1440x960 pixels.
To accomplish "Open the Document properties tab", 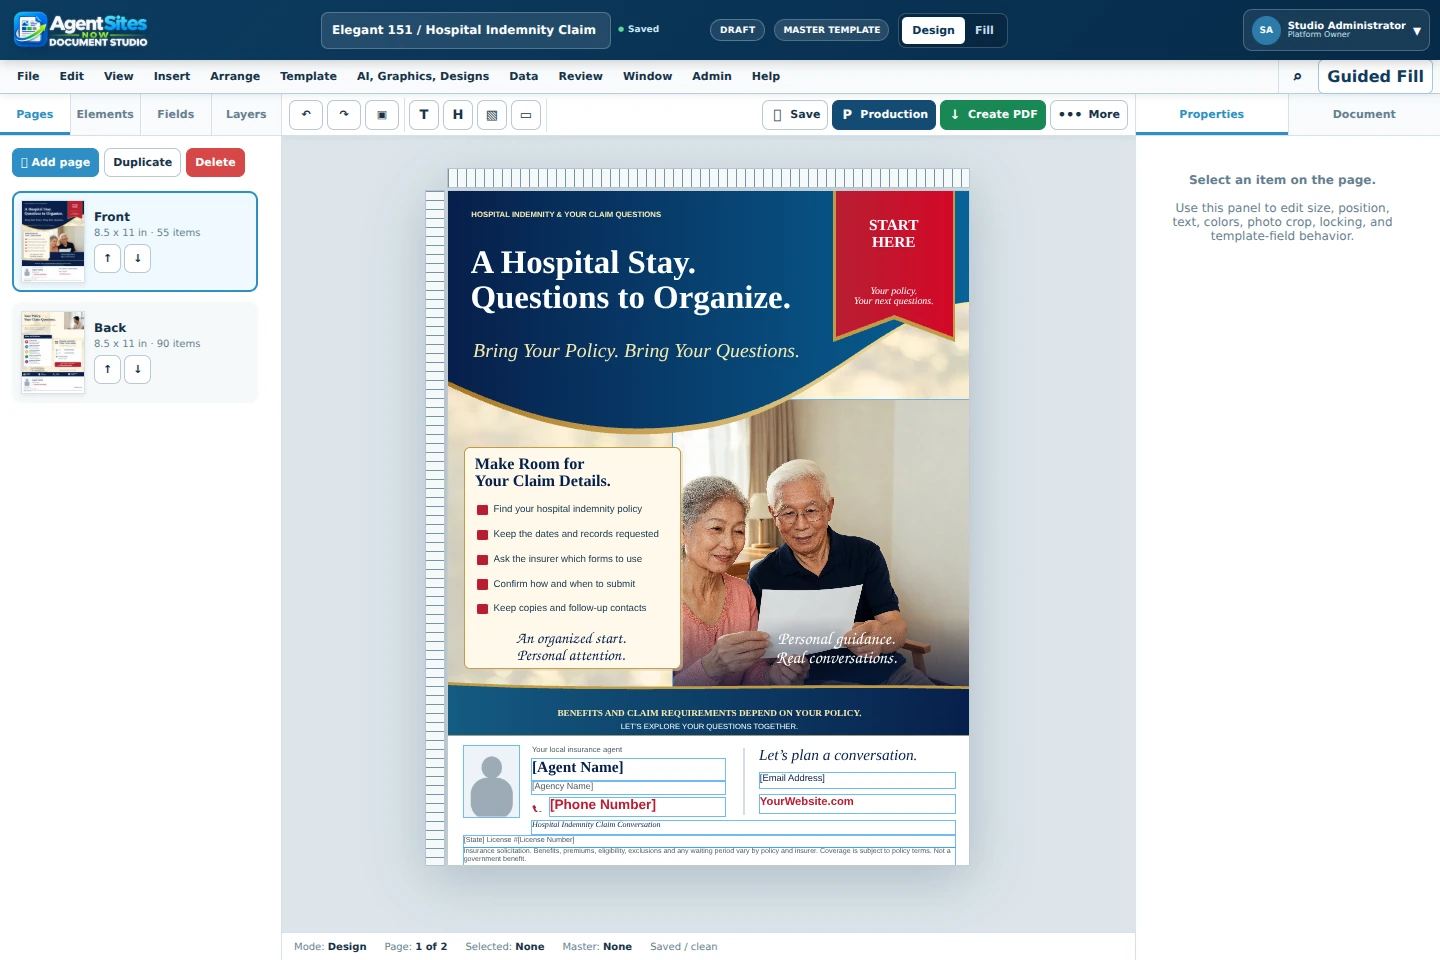I will pyautogui.click(x=1364, y=114).
